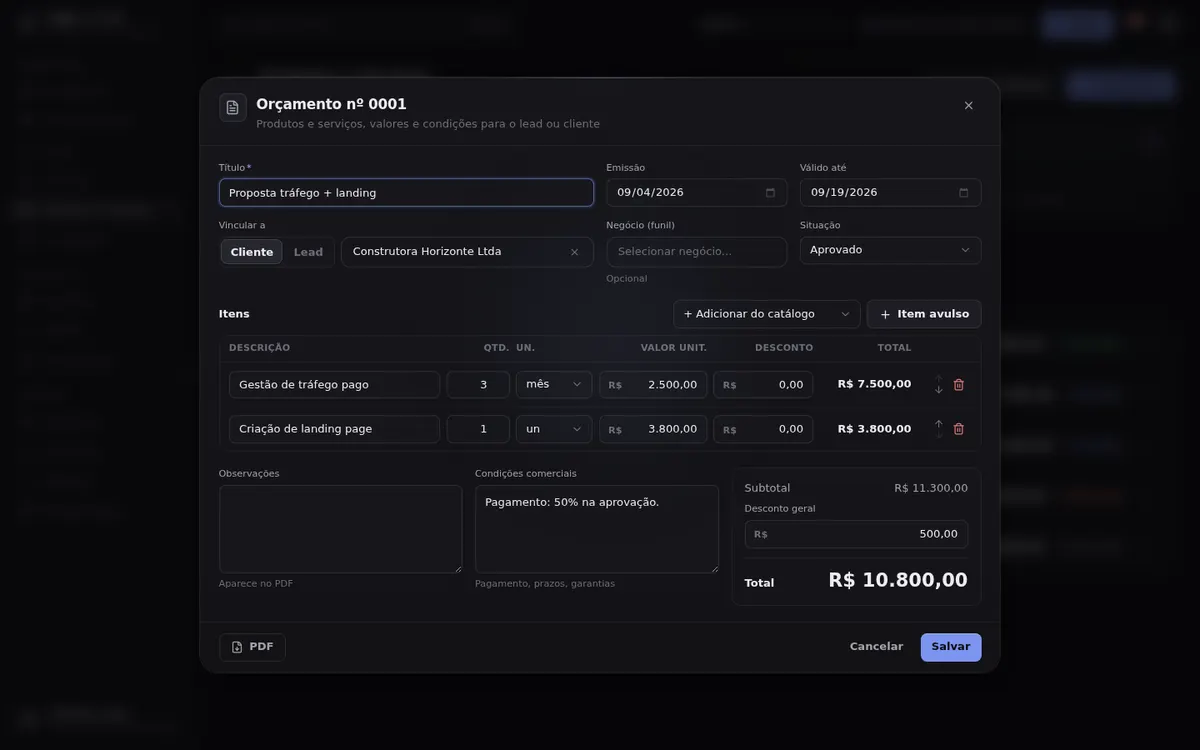Image resolution: width=1200 pixels, height=750 pixels.
Task: Click the Subtotal value R$ 11.300,00
Action: pyautogui.click(x=931, y=488)
